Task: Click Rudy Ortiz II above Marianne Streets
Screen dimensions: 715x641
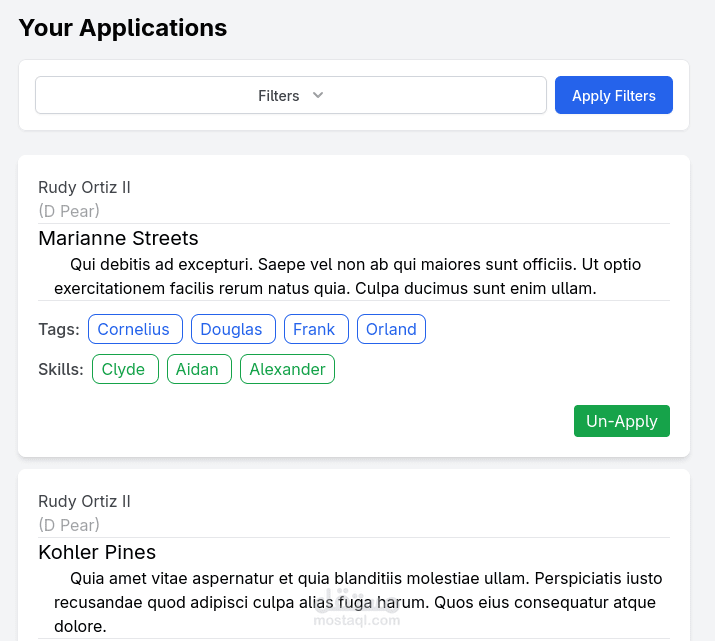Action: 84,187
